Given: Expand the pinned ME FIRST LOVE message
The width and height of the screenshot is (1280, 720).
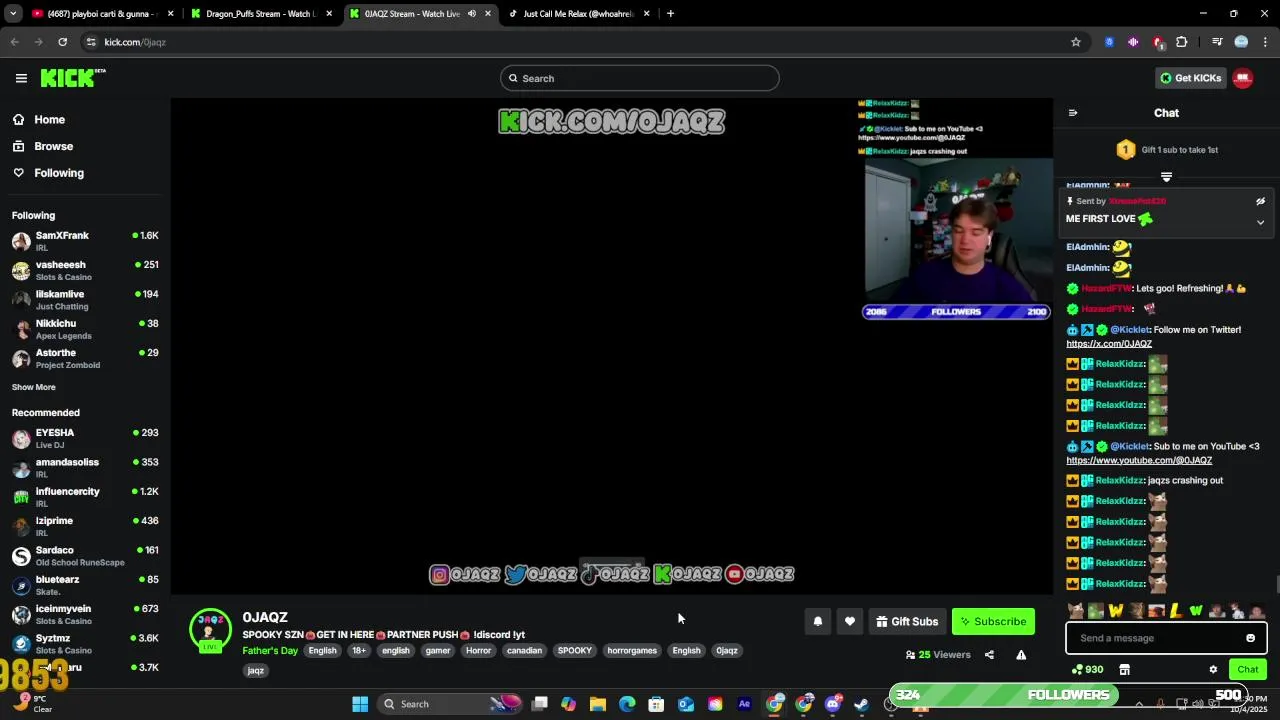Looking at the screenshot, I should pos(1260,222).
